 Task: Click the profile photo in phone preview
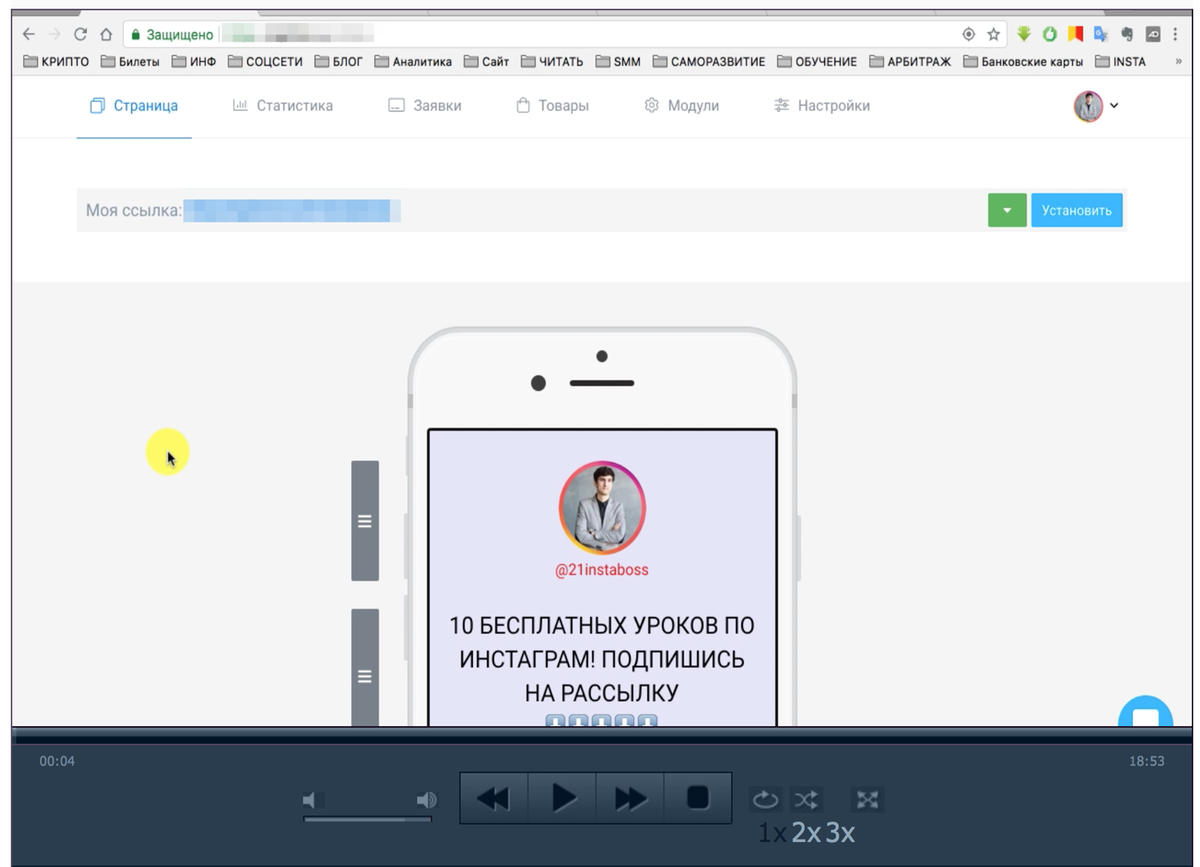602,508
